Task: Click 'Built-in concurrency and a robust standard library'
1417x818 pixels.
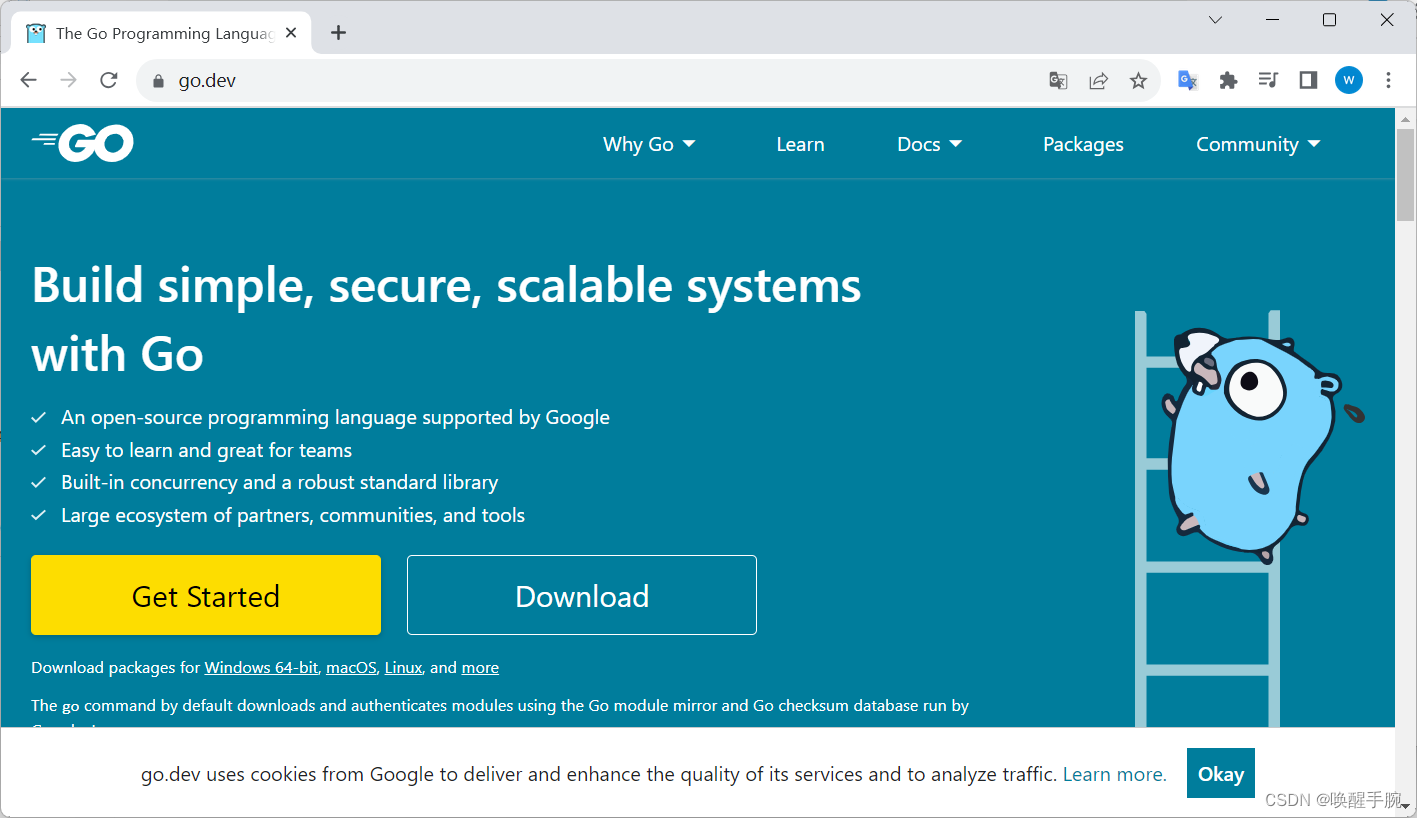Action: pos(279,482)
